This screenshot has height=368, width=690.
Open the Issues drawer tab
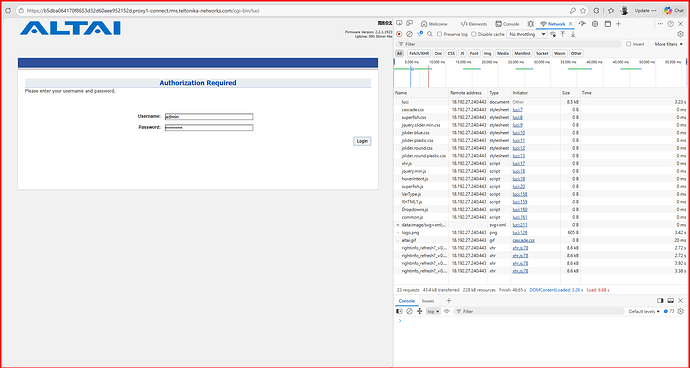pyautogui.click(x=428, y=301)
